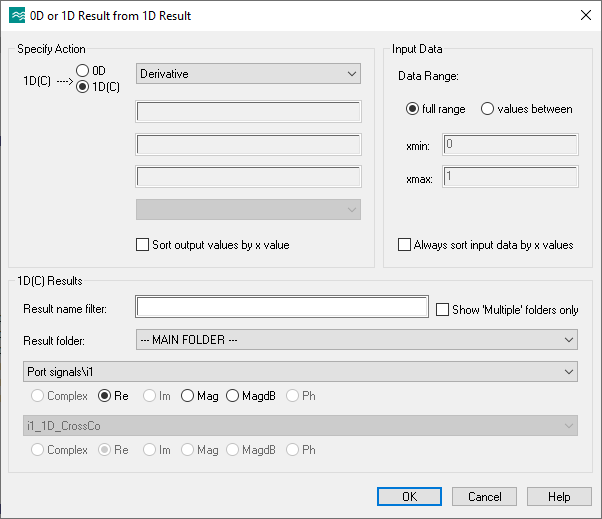Confirm the dialog with OK
This screenshot has height=519, width=602.
click(x=409, y=496)
